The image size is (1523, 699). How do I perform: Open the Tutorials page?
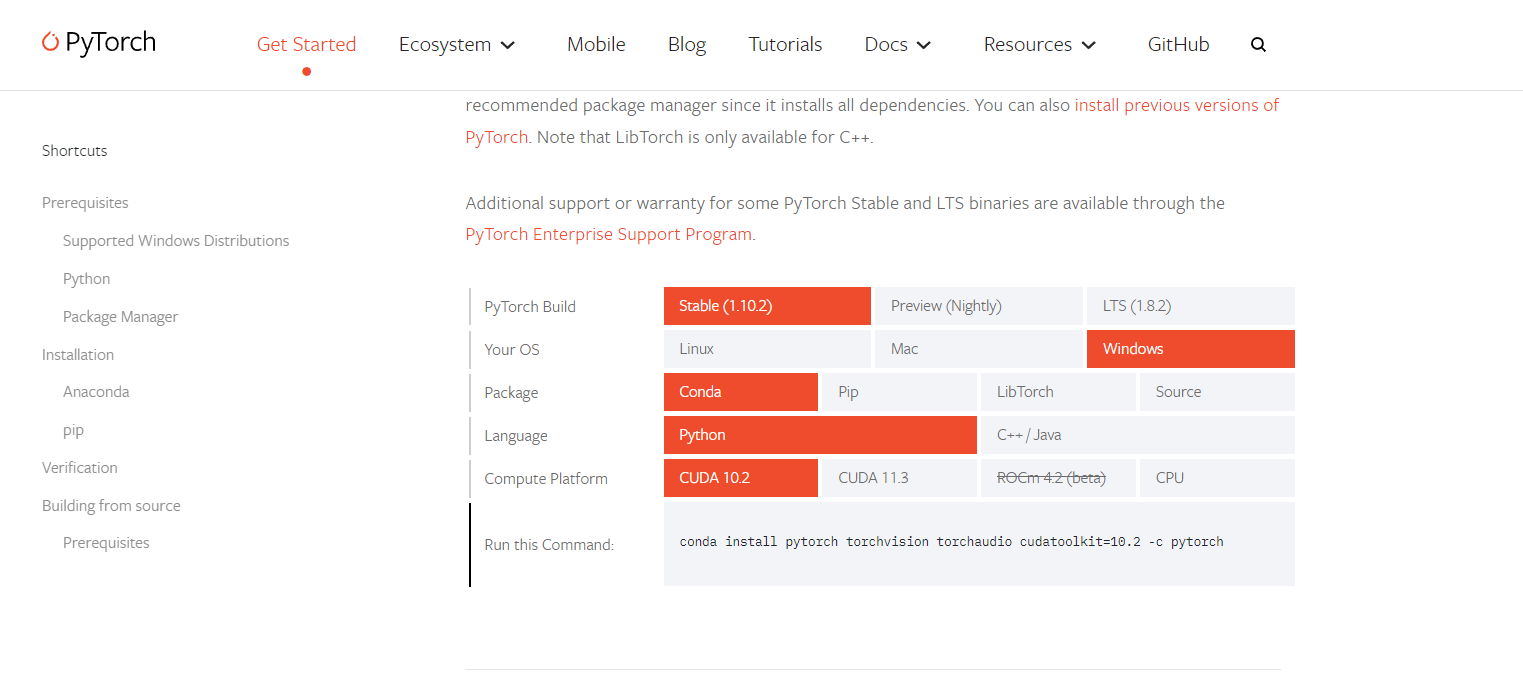point(785,44)
